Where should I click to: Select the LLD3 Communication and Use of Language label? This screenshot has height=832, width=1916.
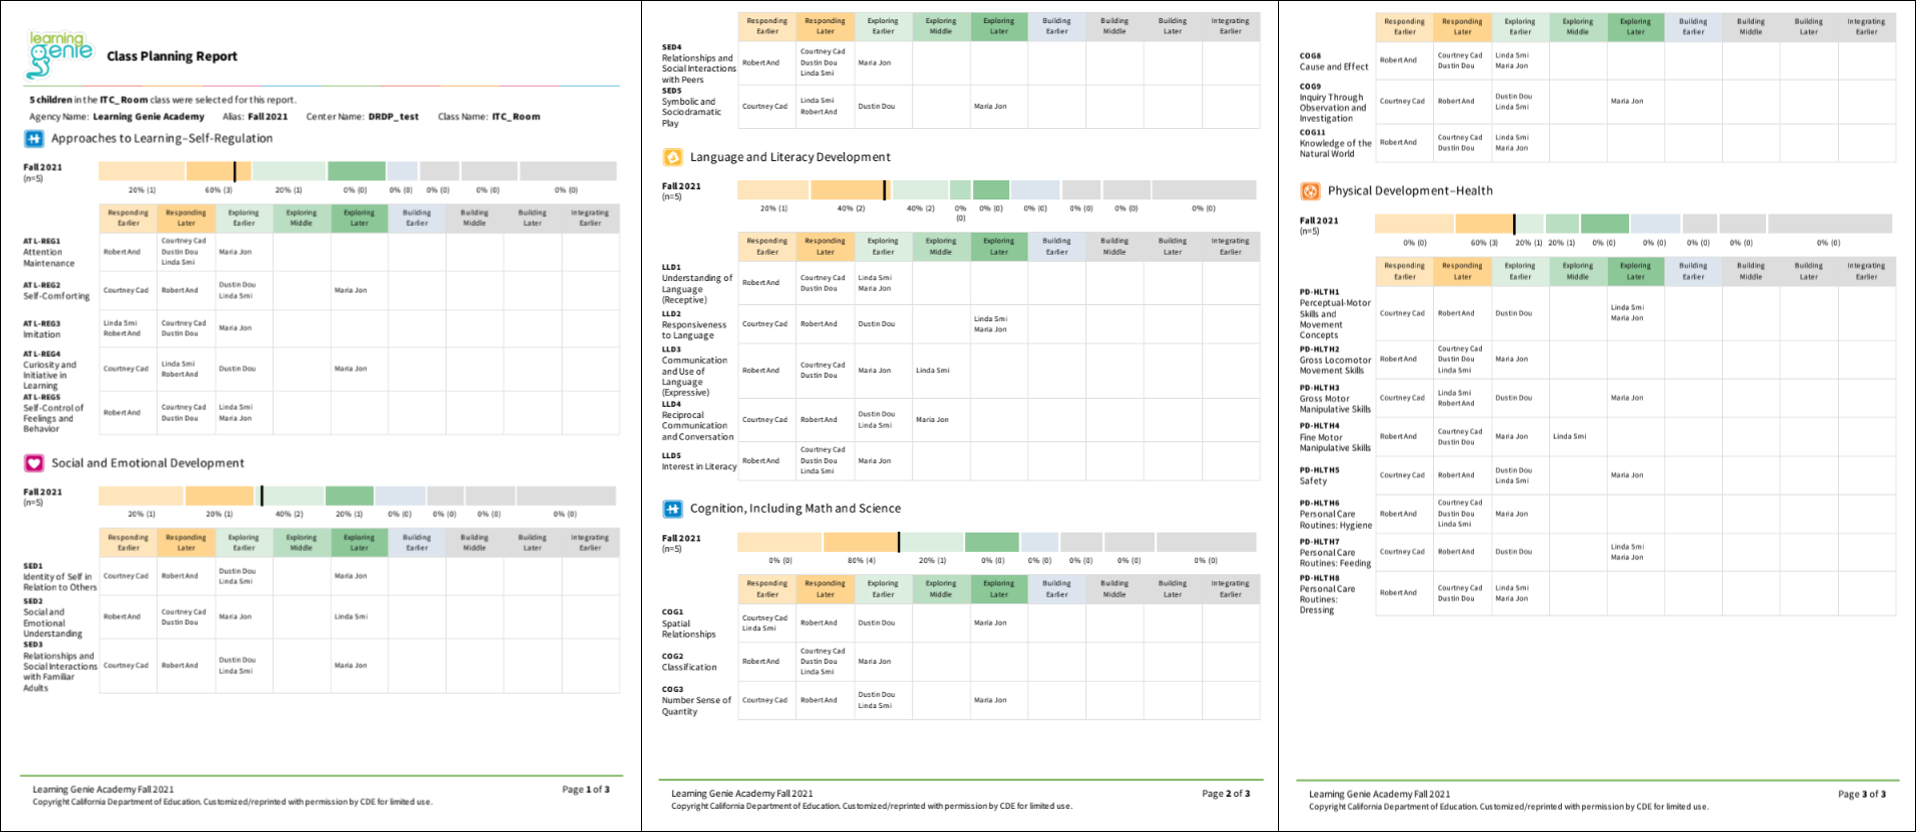tap(694, 371)
